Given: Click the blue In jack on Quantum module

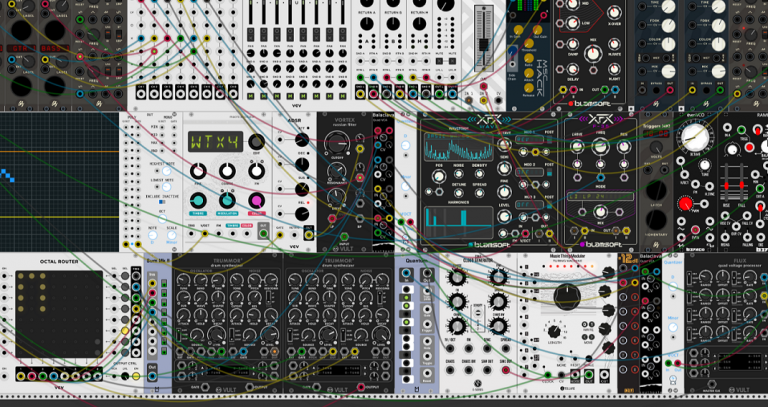Looking at the screenshot, I should click(405, 273).
